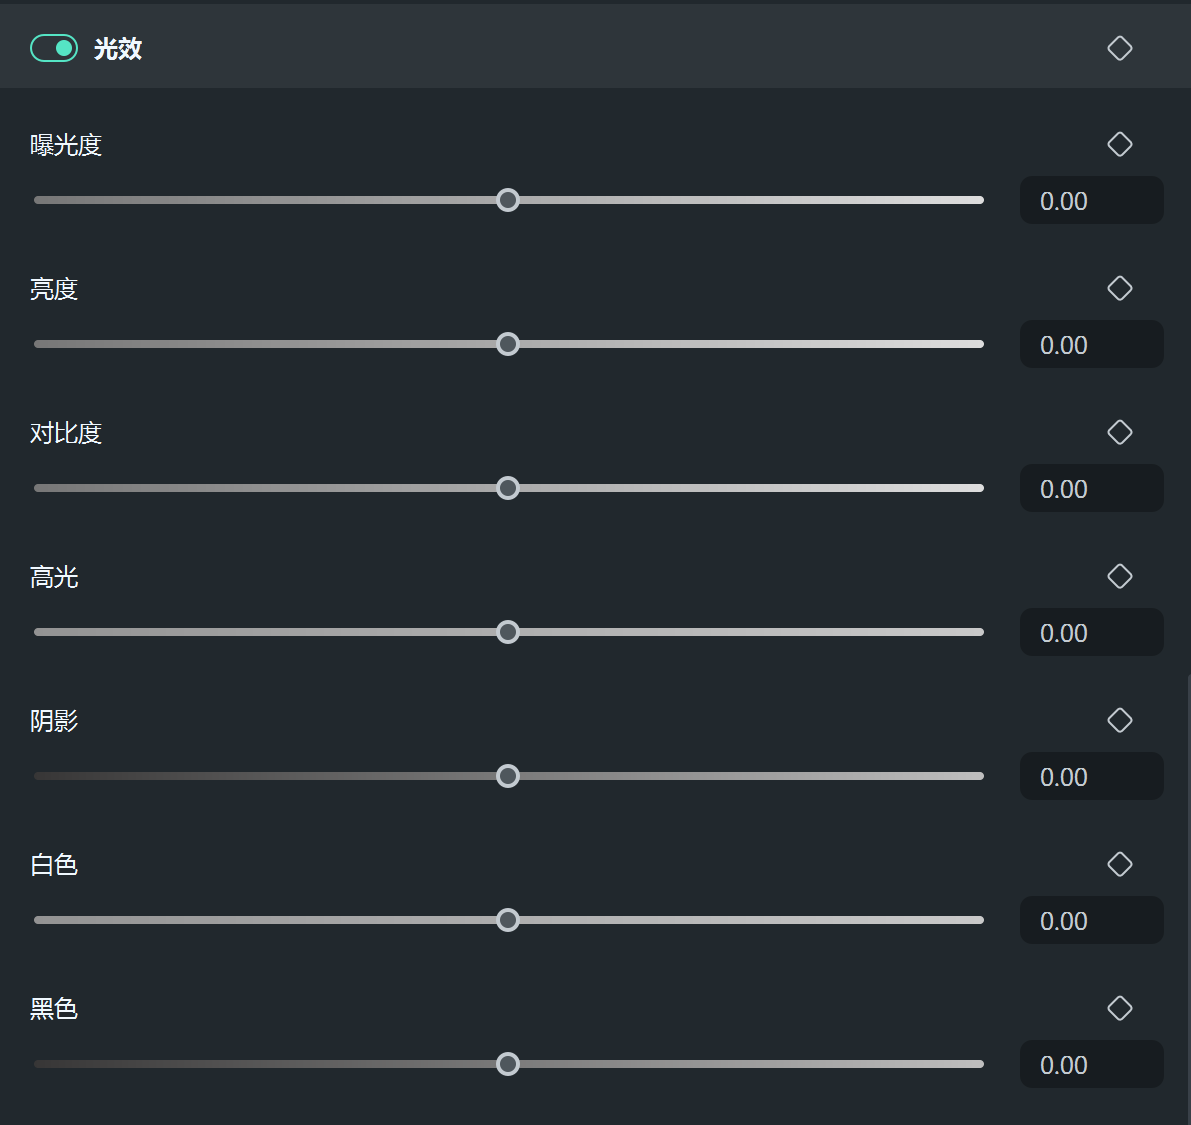
Task: Click the 曝光度 slider handle
Action: tap(508, 200)
